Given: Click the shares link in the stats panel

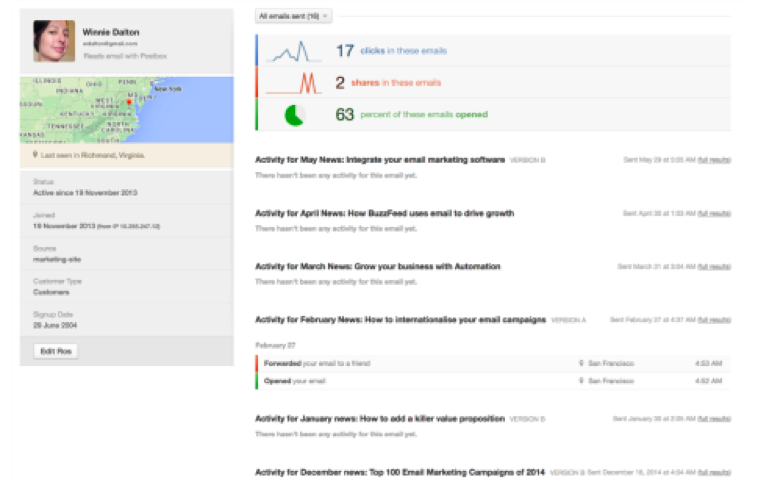Looking at the screenshot, I should [364, 83].
